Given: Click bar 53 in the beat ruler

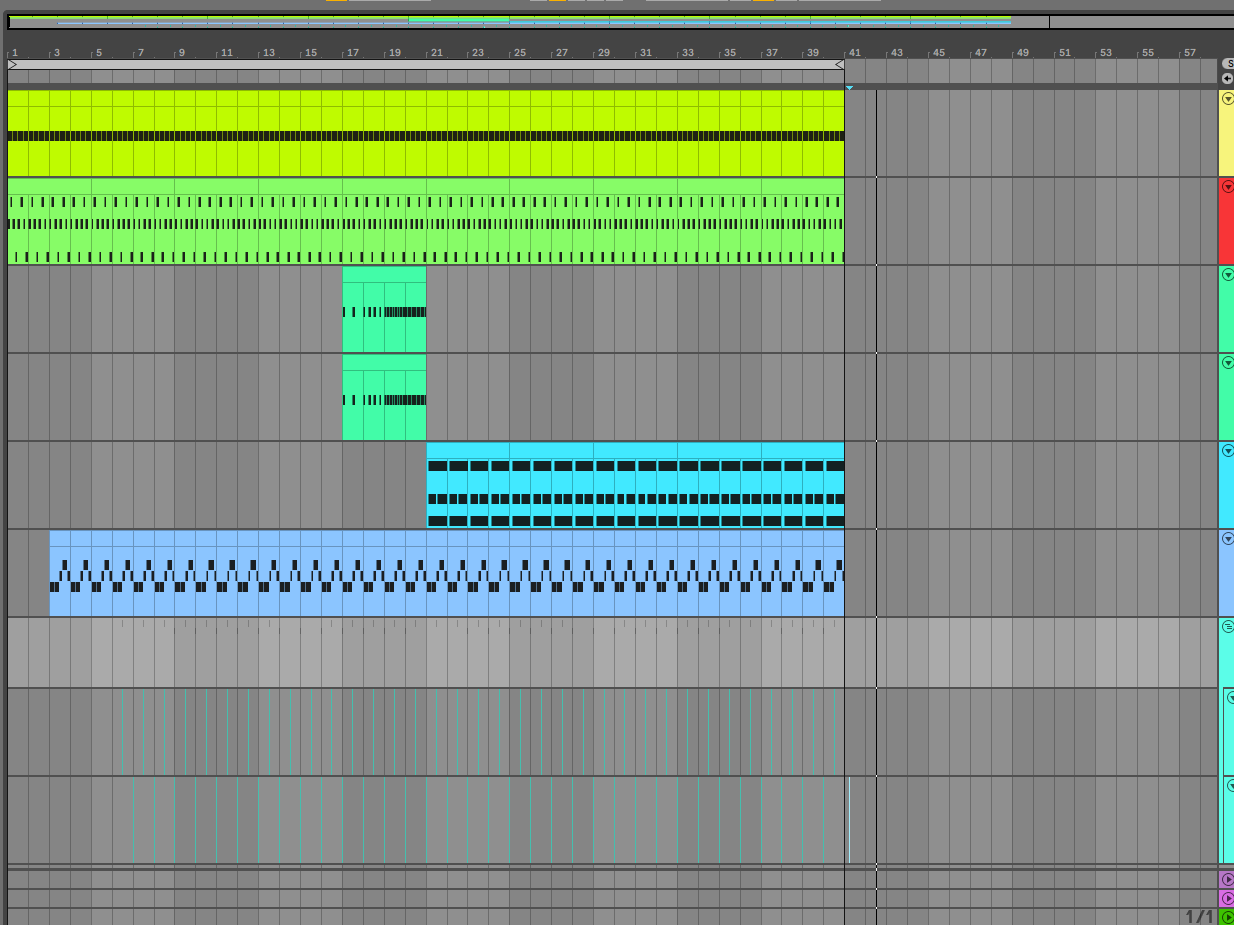Looking at the screenshot, I should (x=1105, y=53).
